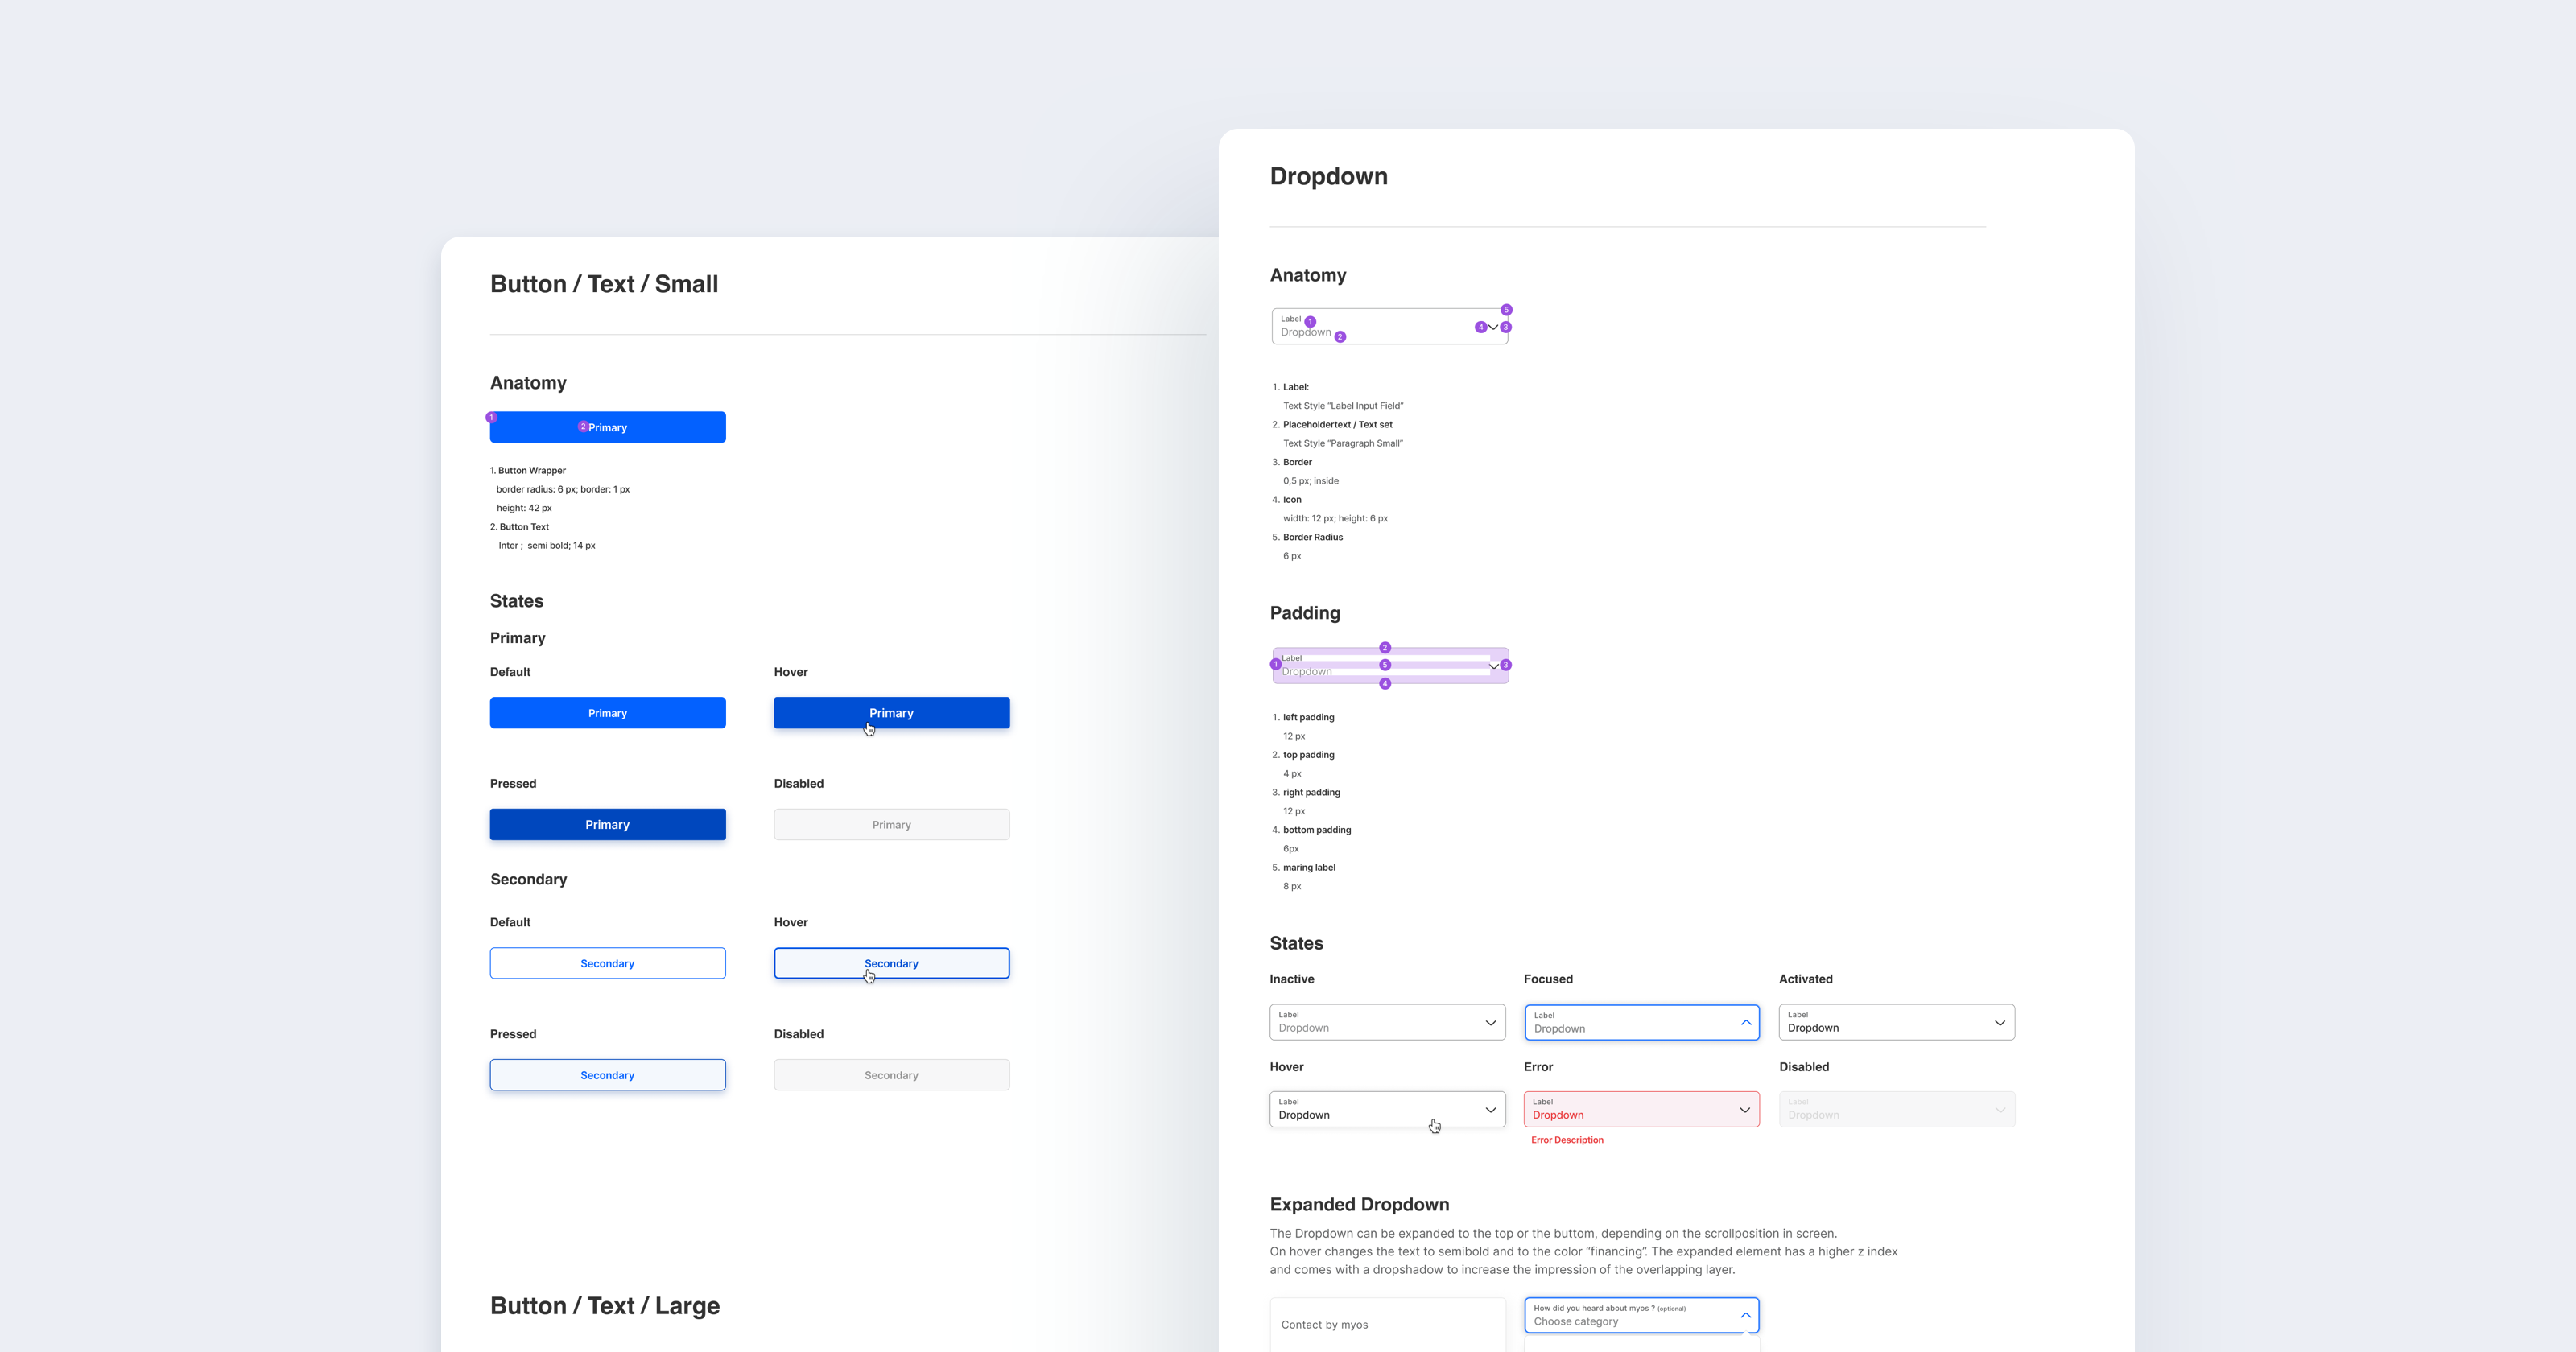
Task: Click annotation badge 1 on Button Wrapper anatomy
Action: tap(492, 417)
